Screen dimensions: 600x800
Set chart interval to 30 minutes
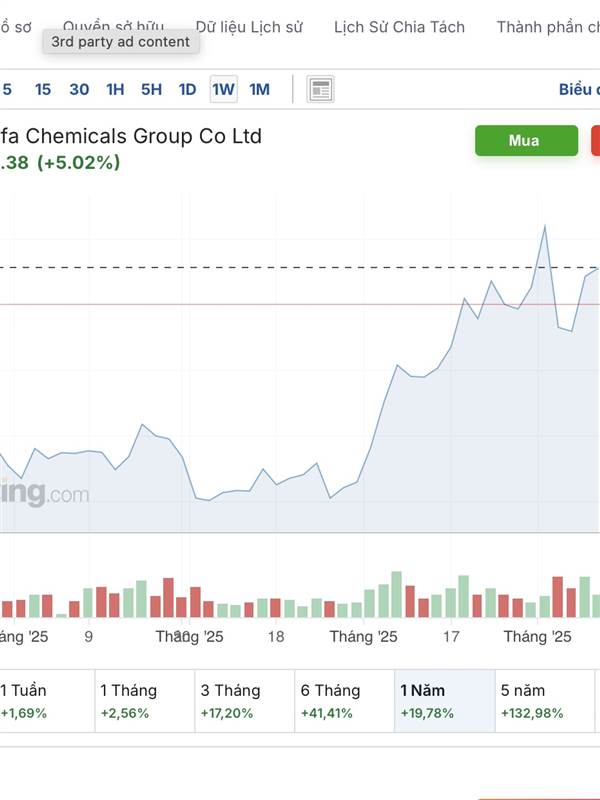(x=79, y=90)
